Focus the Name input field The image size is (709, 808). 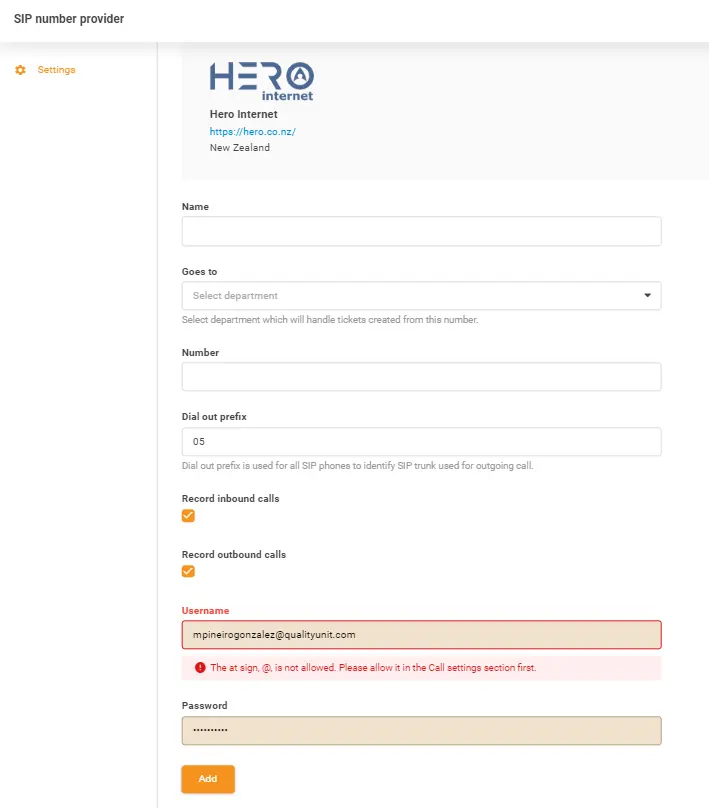pyautogui.click(x=420, y=231)
